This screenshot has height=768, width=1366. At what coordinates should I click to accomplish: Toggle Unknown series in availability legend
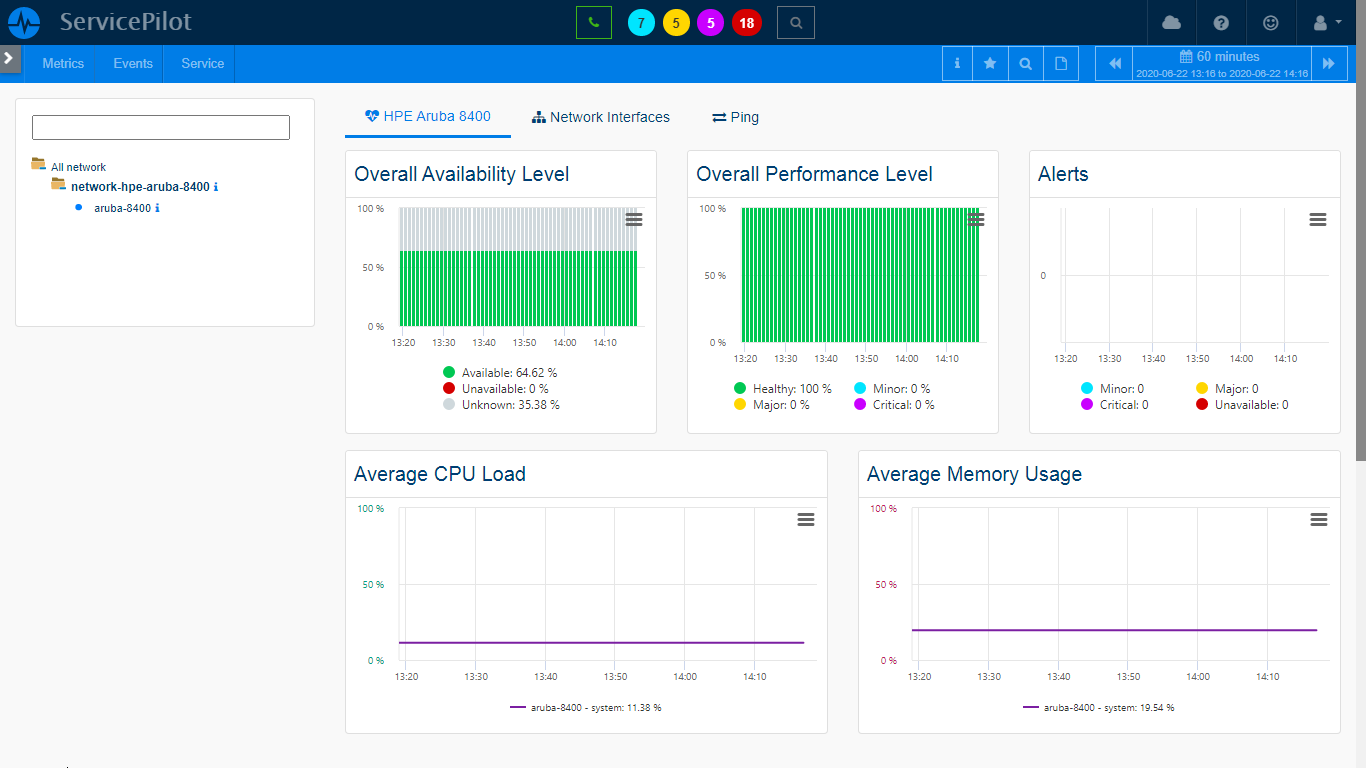[x=501, y=405]
